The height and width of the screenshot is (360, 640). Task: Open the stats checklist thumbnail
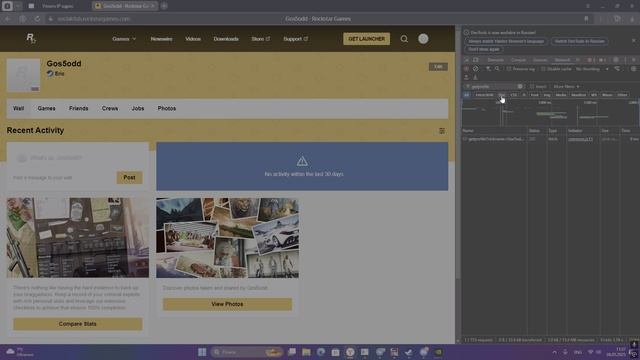coord(78,238)
